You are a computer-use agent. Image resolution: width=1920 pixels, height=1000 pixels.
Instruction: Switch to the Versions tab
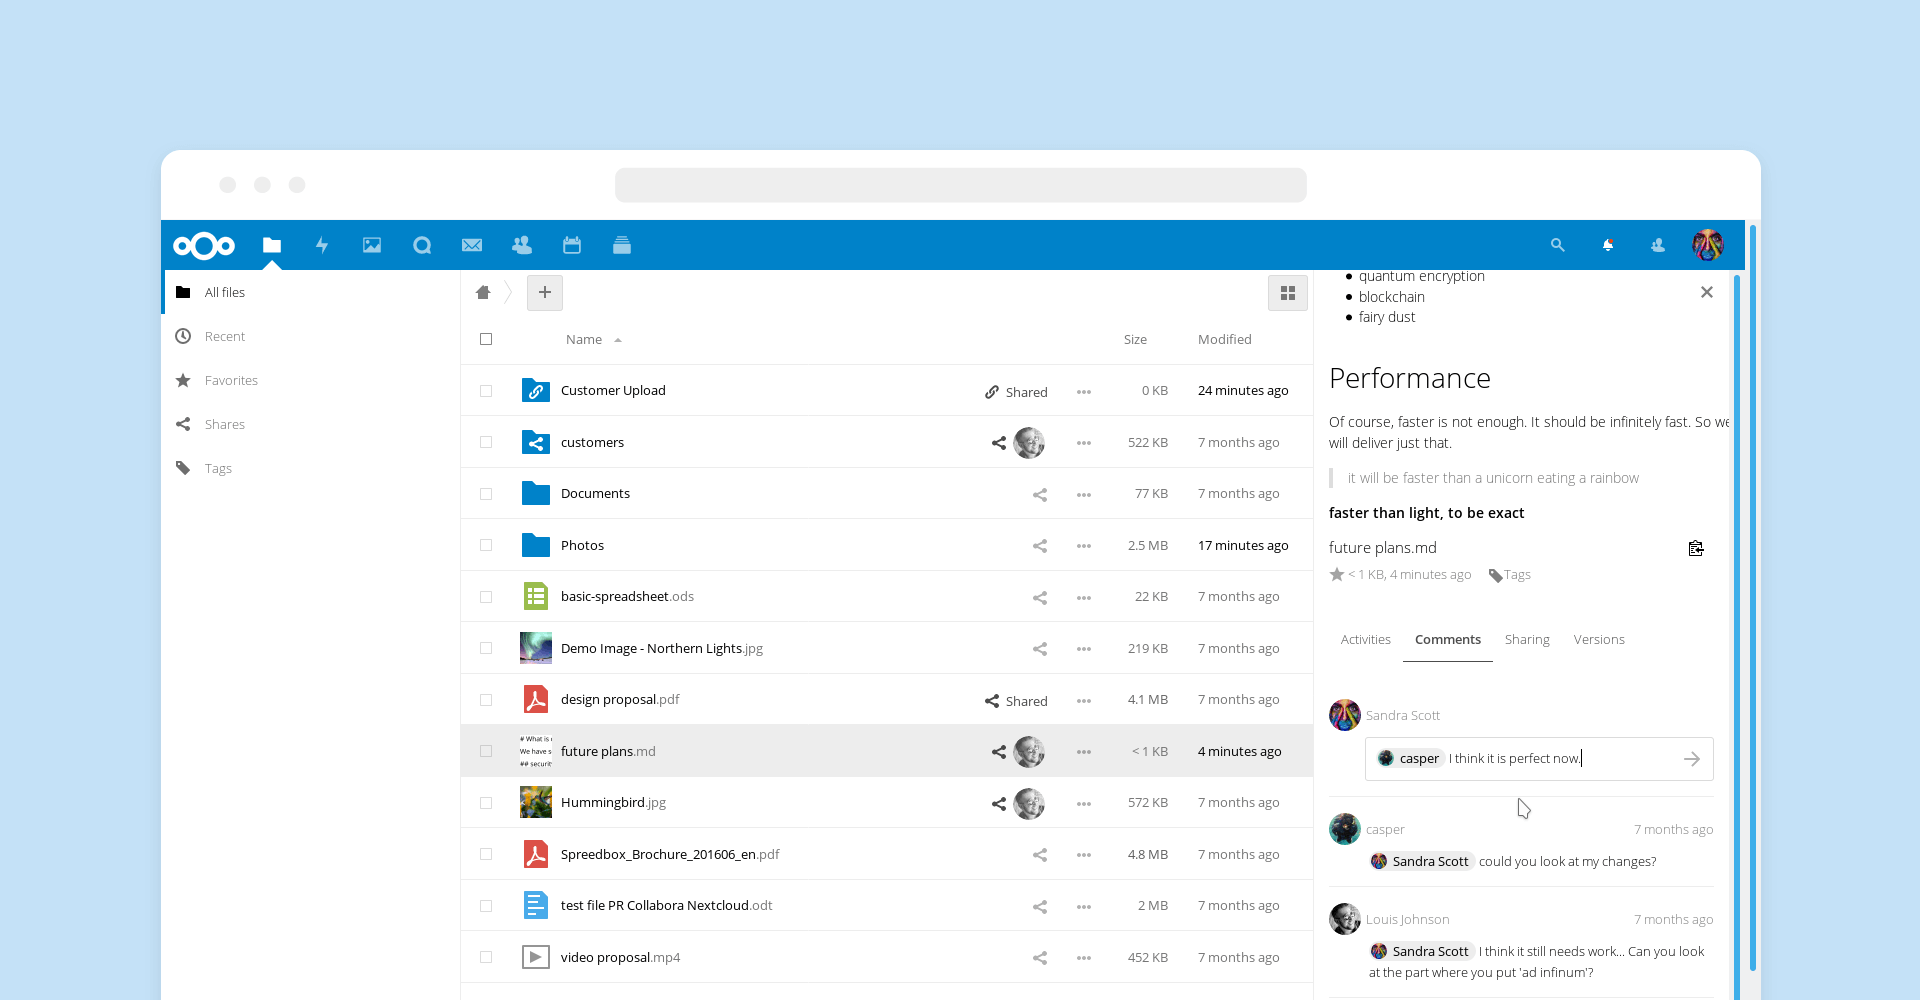tap(1598, 640)
